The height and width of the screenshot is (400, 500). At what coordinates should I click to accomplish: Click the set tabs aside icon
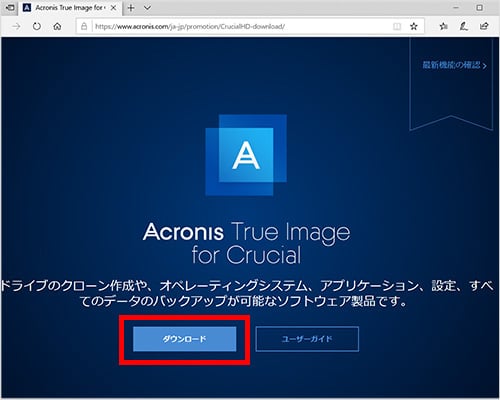10,7
